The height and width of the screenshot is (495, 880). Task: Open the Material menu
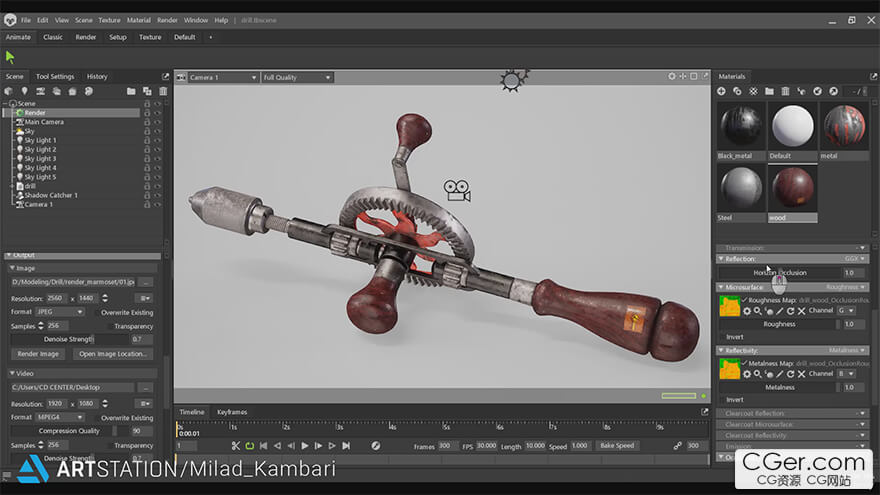139,20
